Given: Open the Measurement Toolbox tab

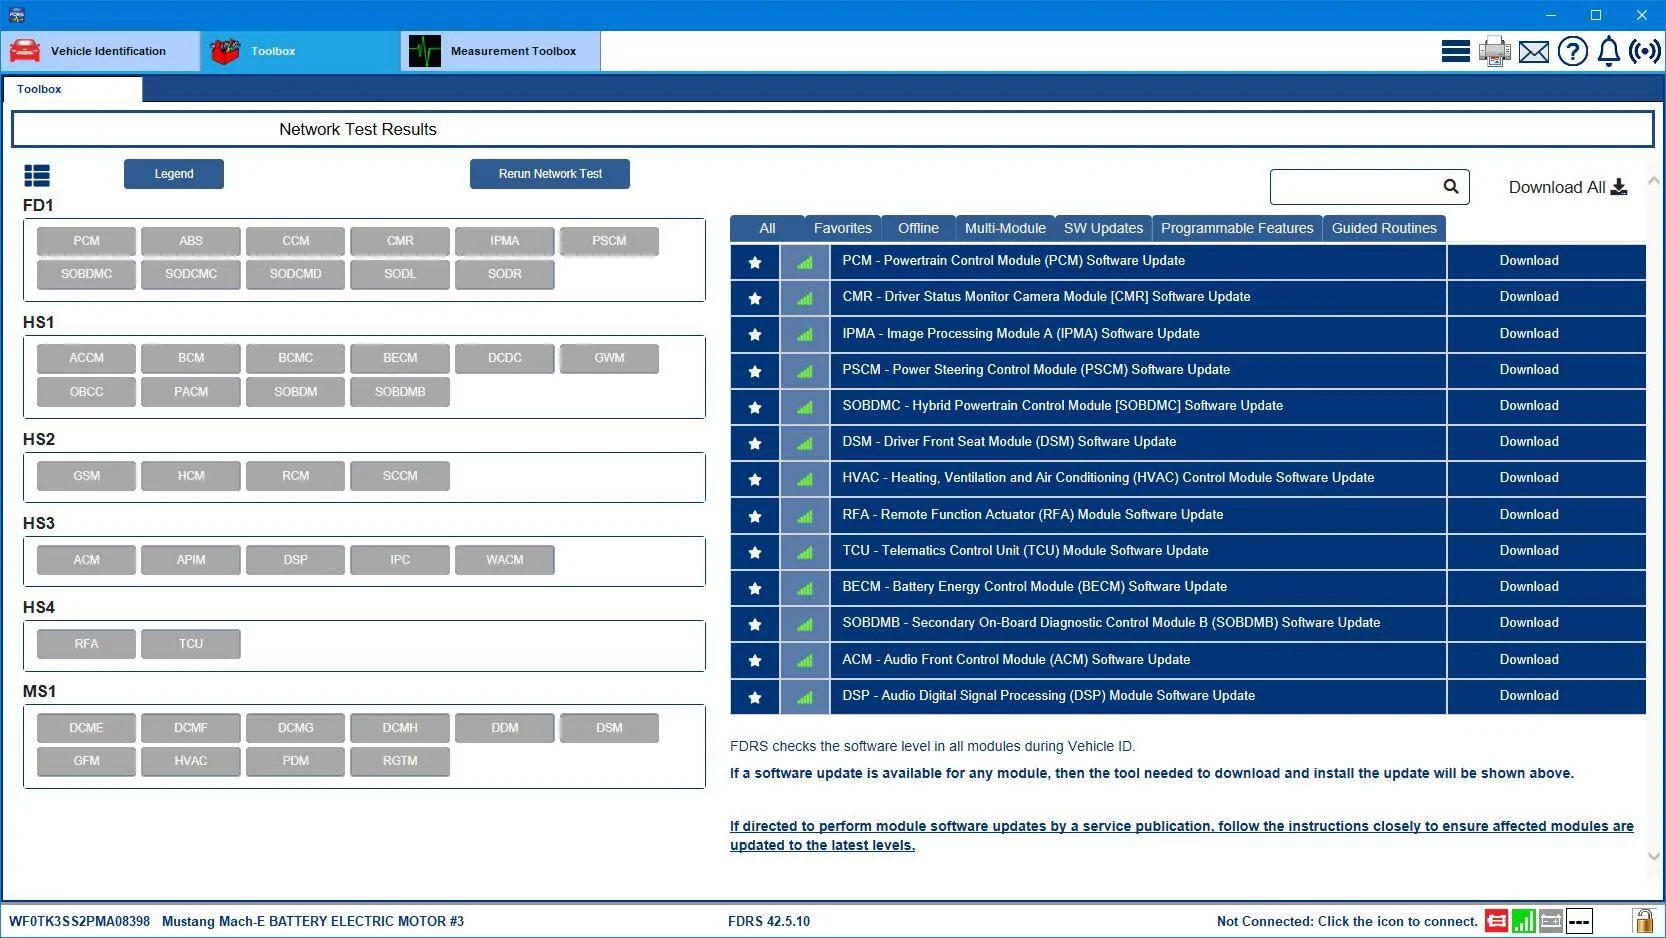Looking at the screenshot, I should click(x=501, y=51).
